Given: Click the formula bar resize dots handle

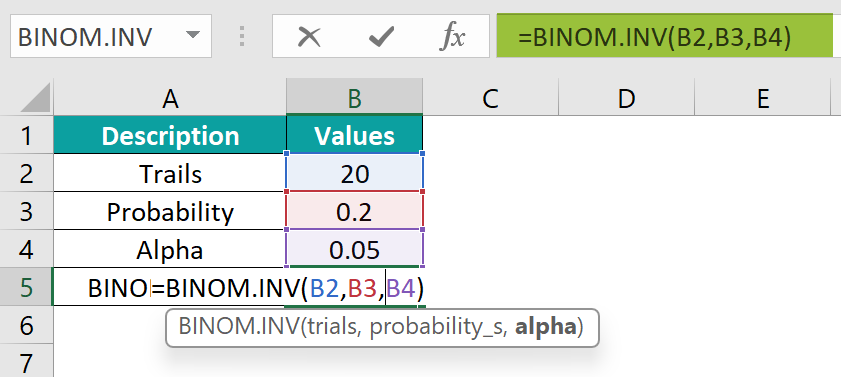Looking at the screenshot, I should [x=242, y=36].
